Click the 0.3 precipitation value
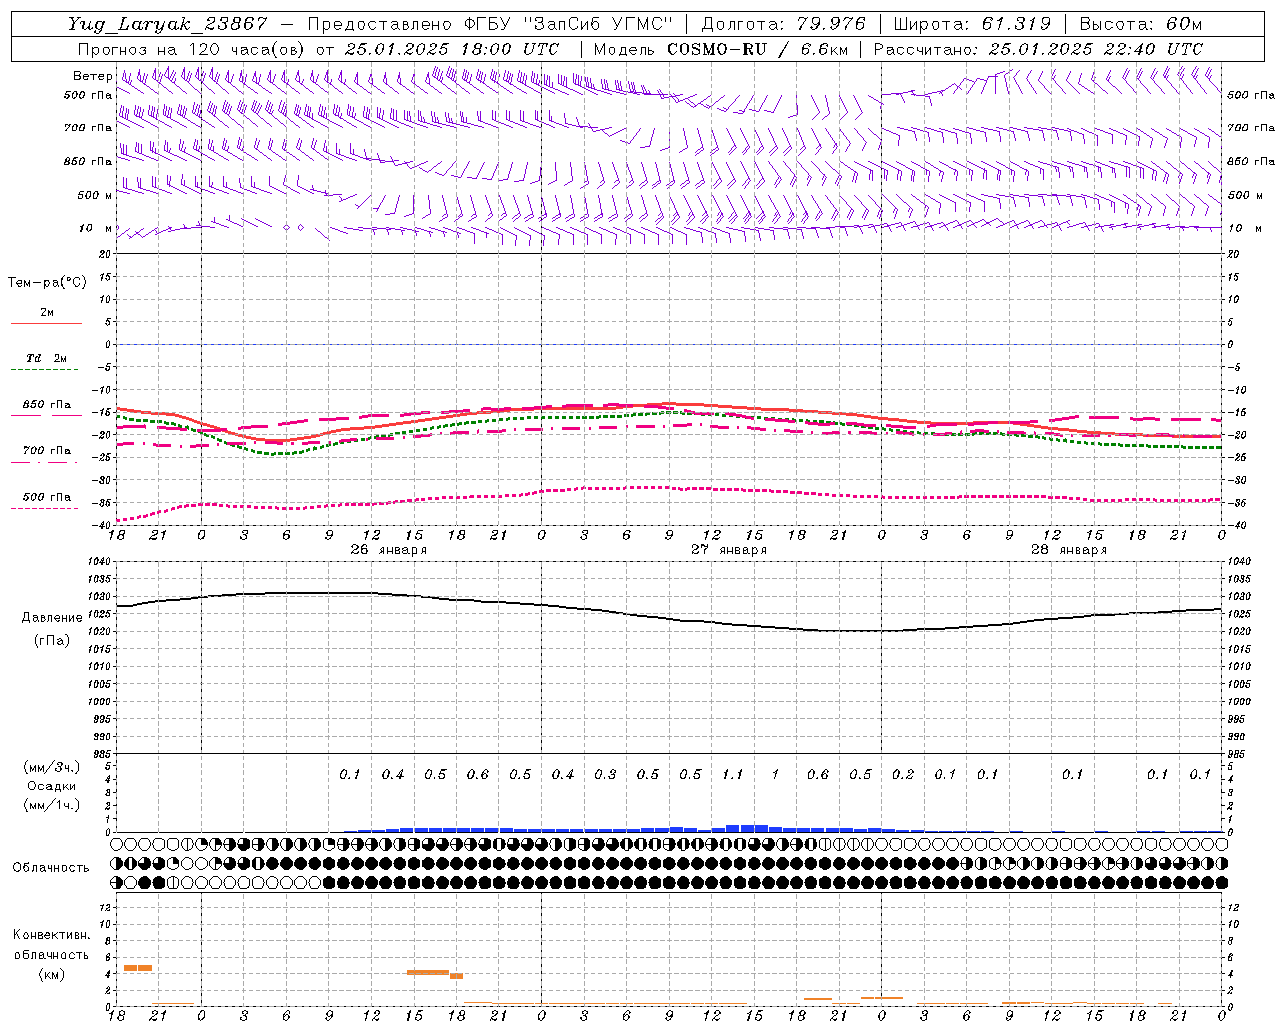The width and height of the screenshot is (1280, 1024). coord(605,774)
